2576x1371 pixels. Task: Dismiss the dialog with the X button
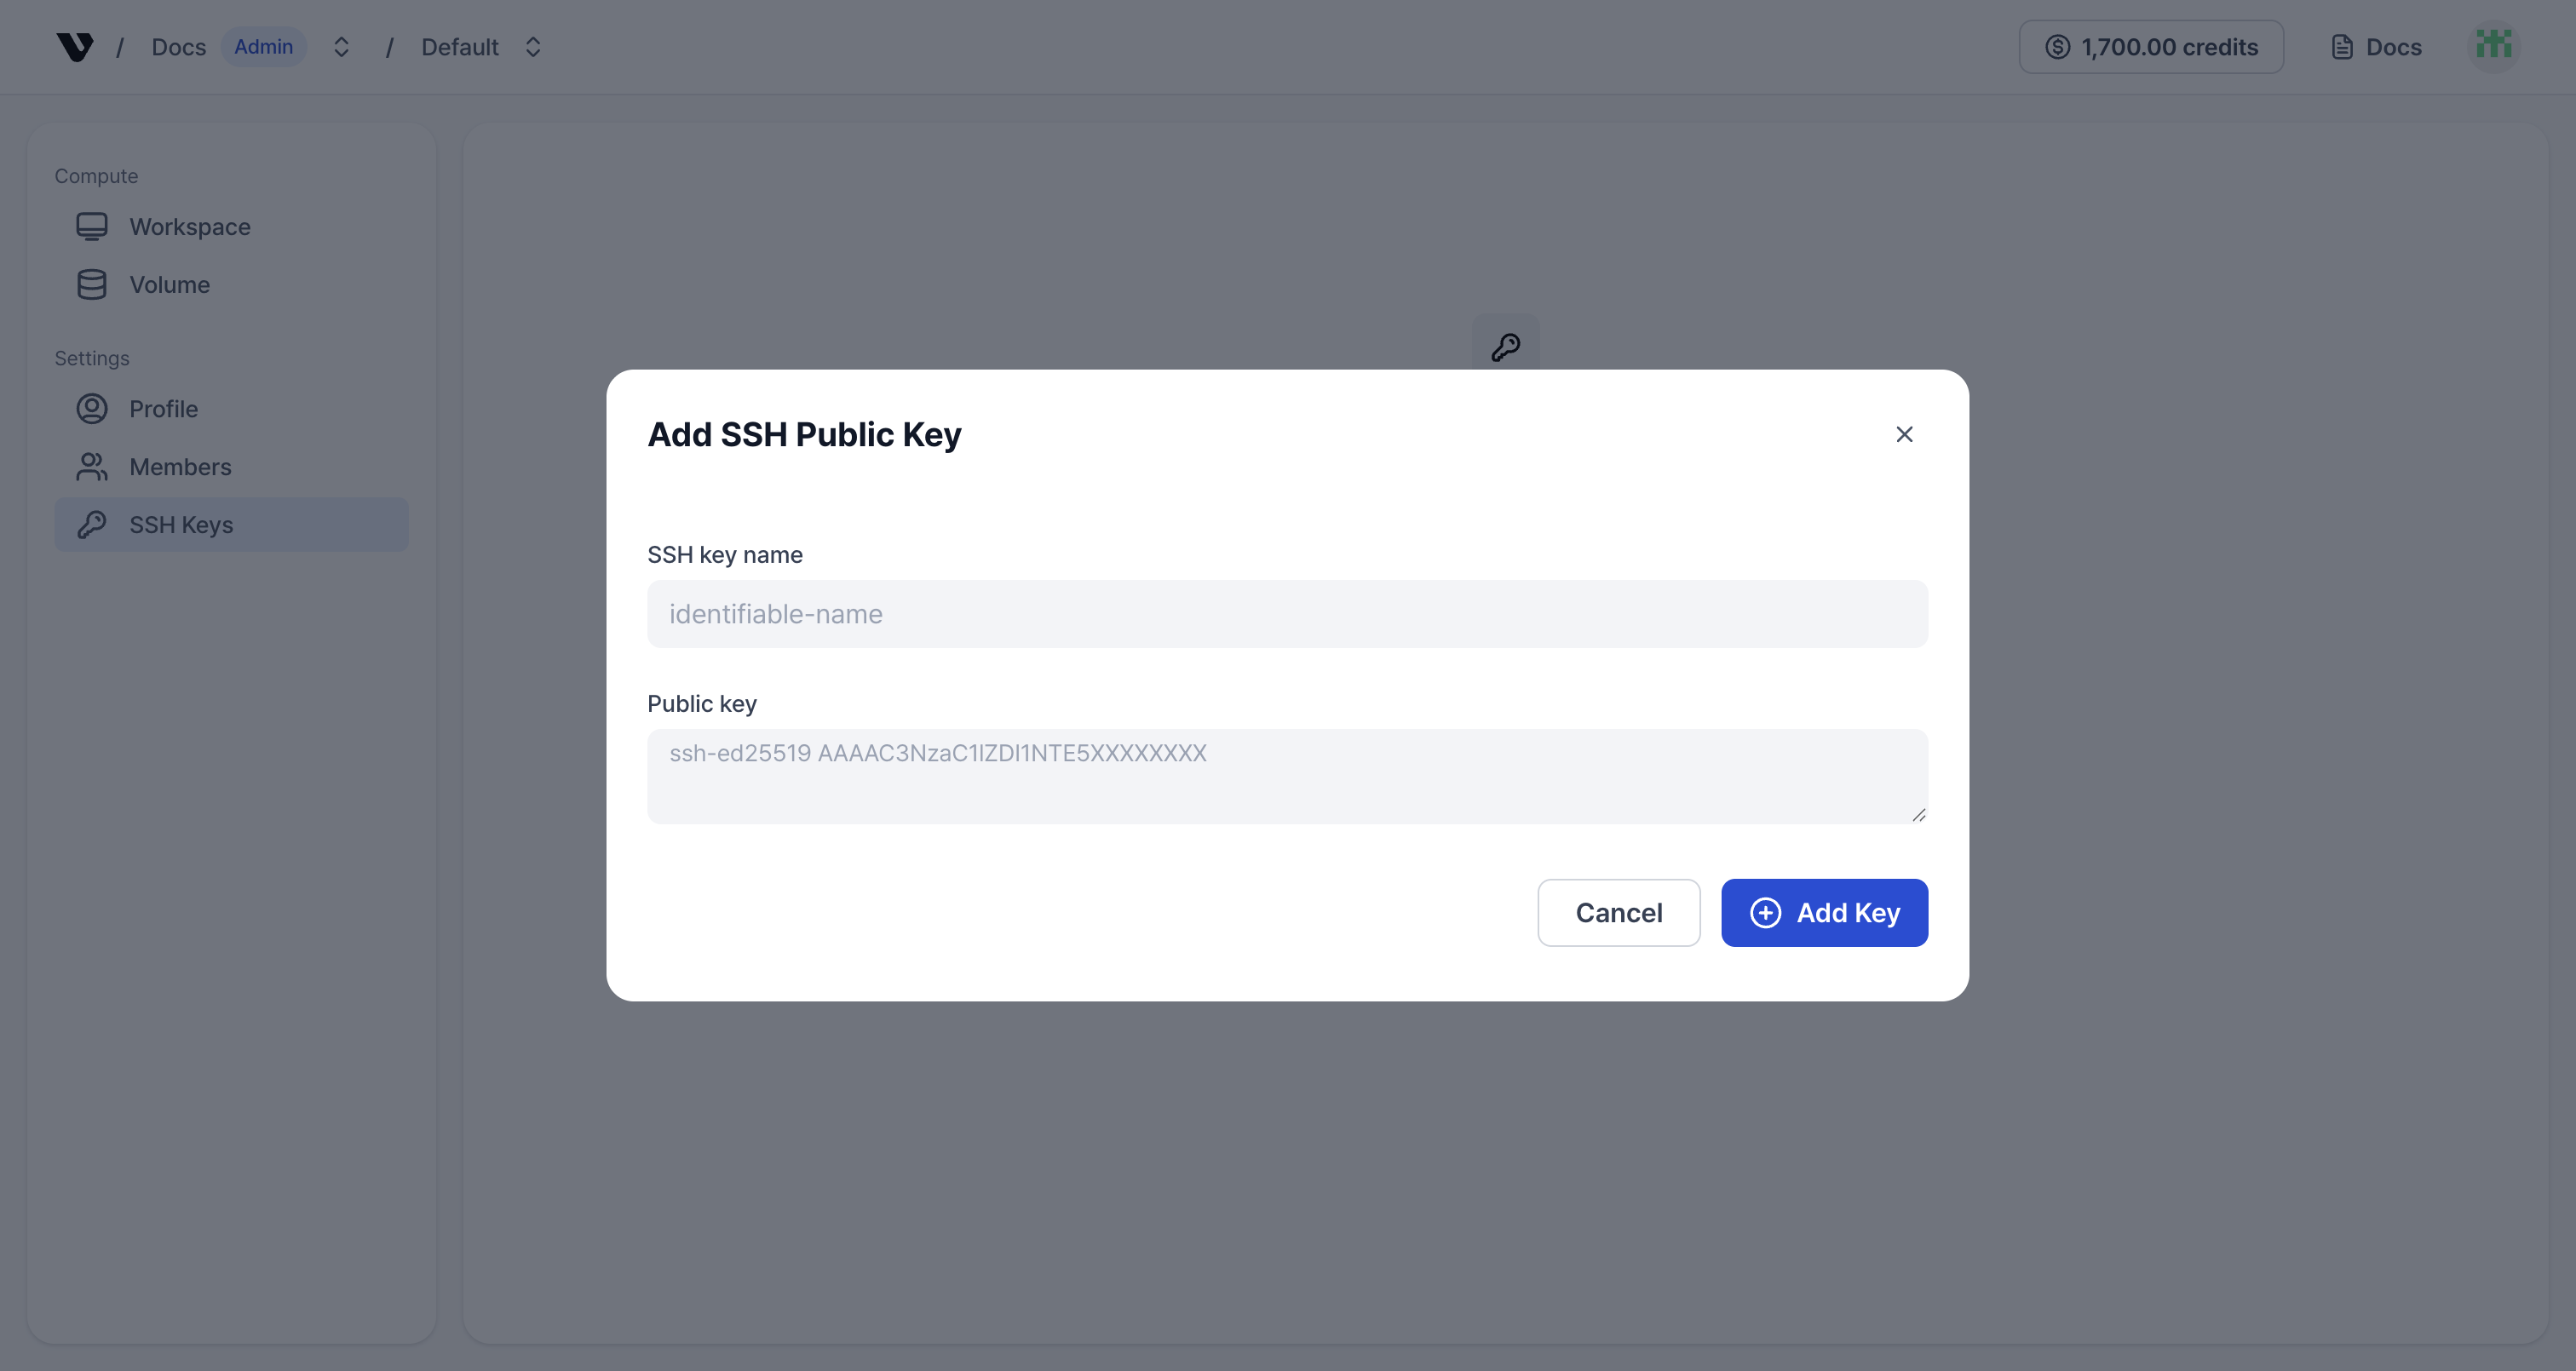click(x=1904, y=434)
